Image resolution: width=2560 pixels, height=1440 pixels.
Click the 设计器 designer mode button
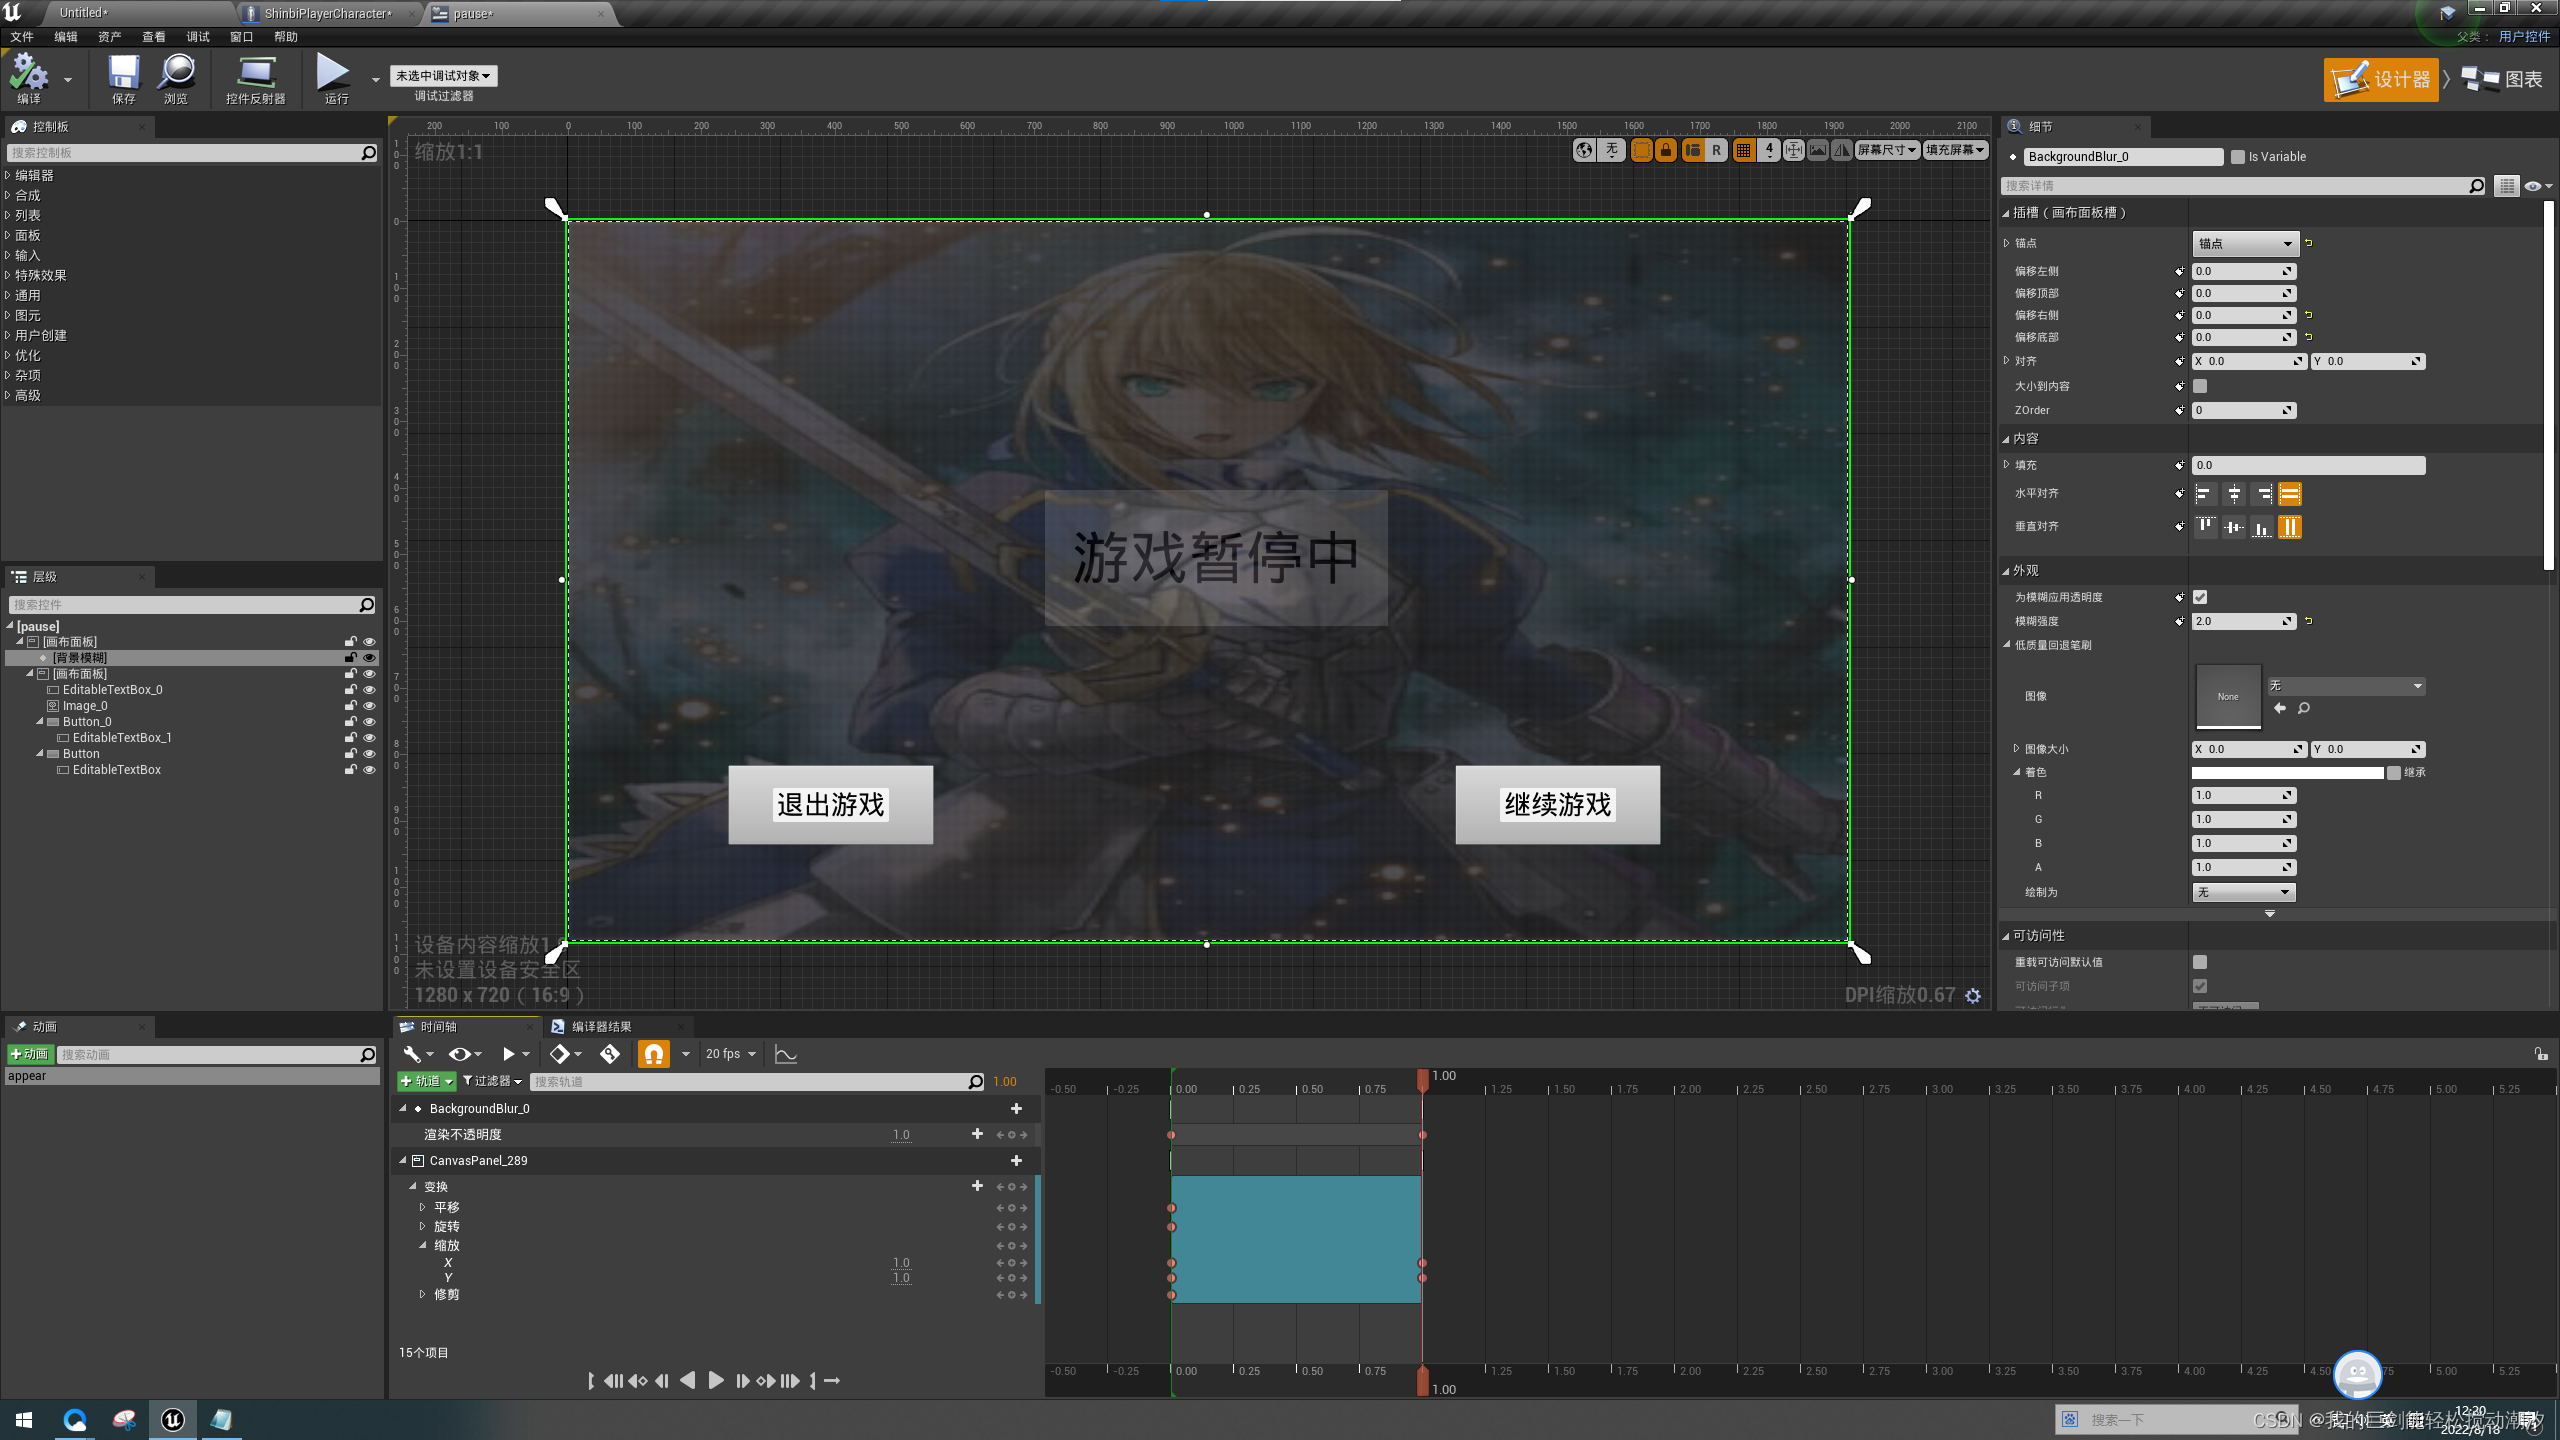[2382, 79]
